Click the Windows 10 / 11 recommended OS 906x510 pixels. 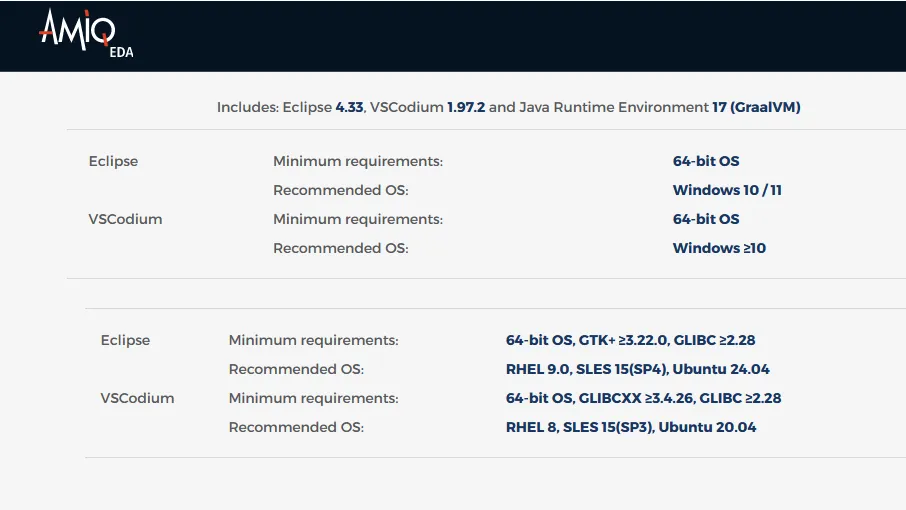[x=727, y=190]
